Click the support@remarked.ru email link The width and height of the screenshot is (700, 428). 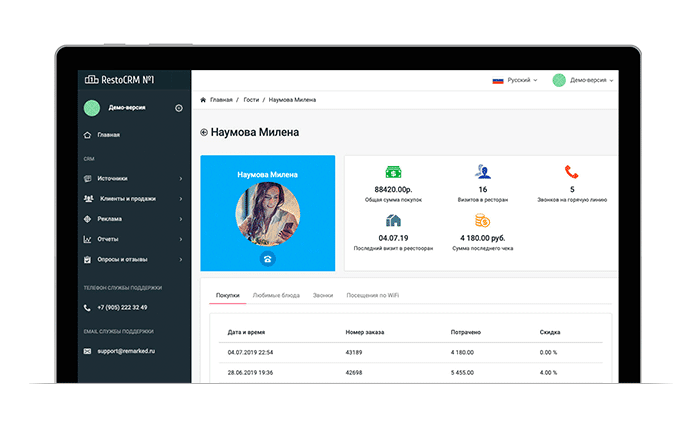128,351
